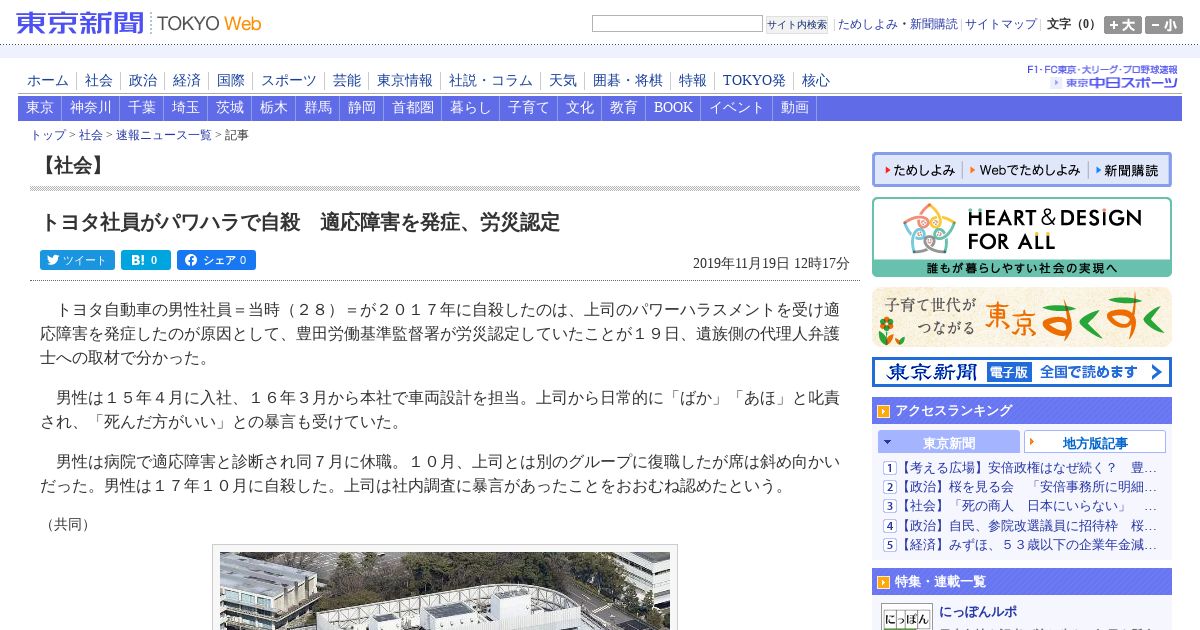Decrease text size with 小 button
Viewport: 1200px width, 630px height.
[1164, 25]
